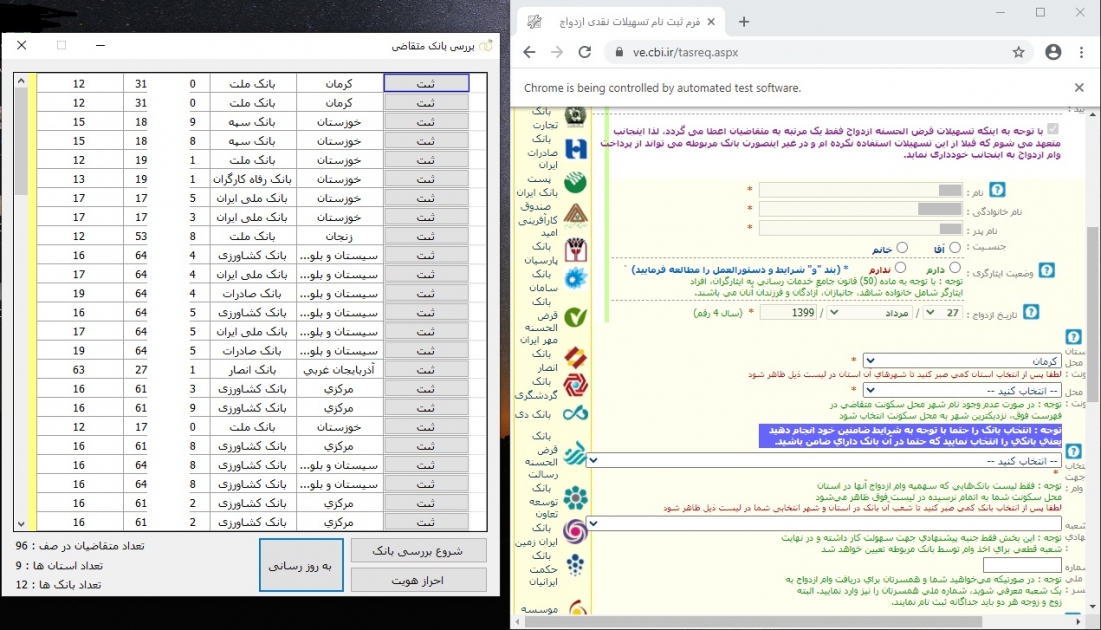Viewport: 1101px width, 630px height.
Task: Reload the ve.cbi.ir page
Action: point(584,52)
